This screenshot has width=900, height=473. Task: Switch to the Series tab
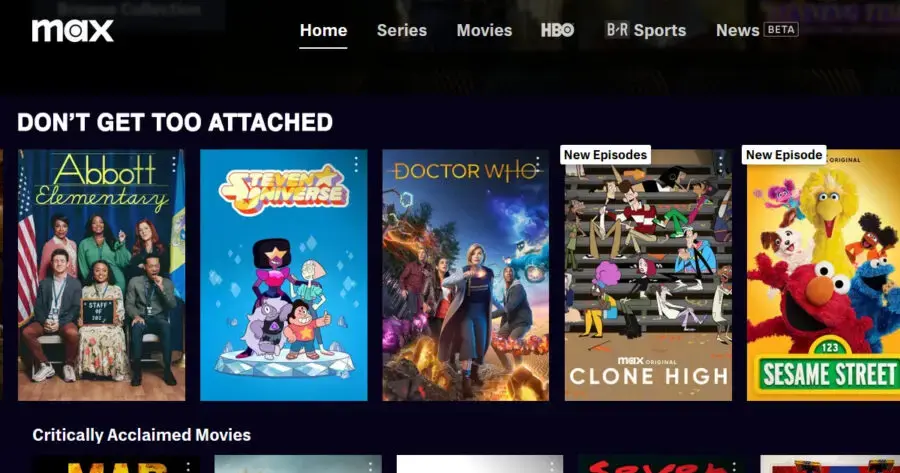pos(402,30)
